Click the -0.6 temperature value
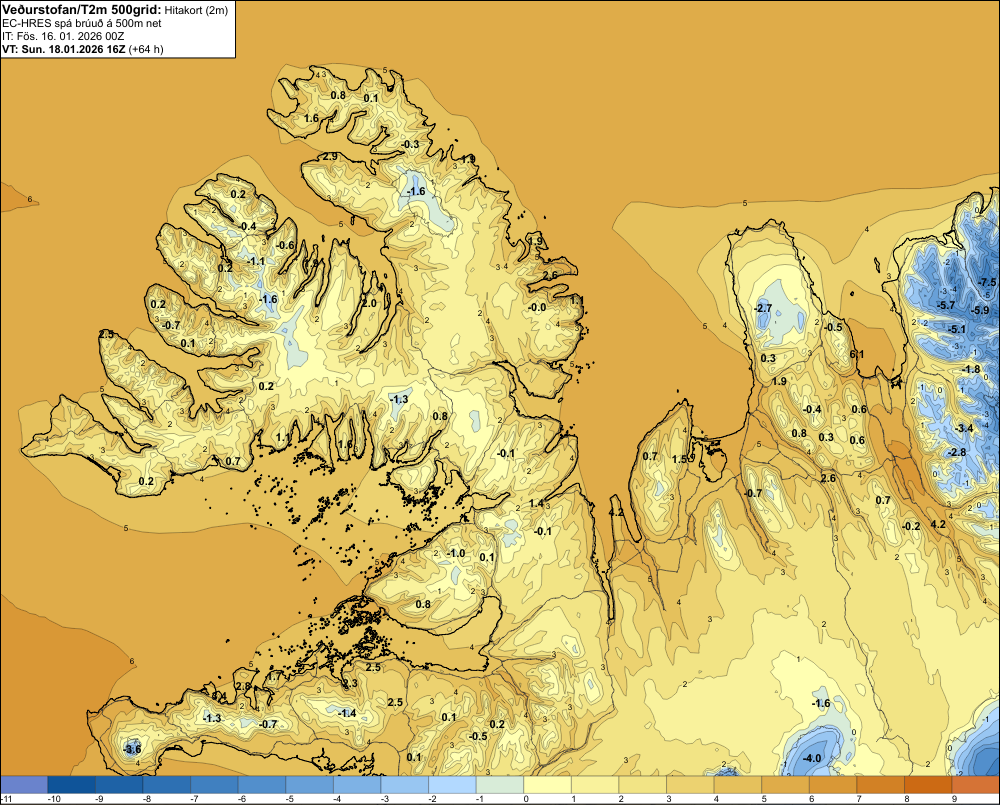The image size is (1000, 805). tap(286, 245)
